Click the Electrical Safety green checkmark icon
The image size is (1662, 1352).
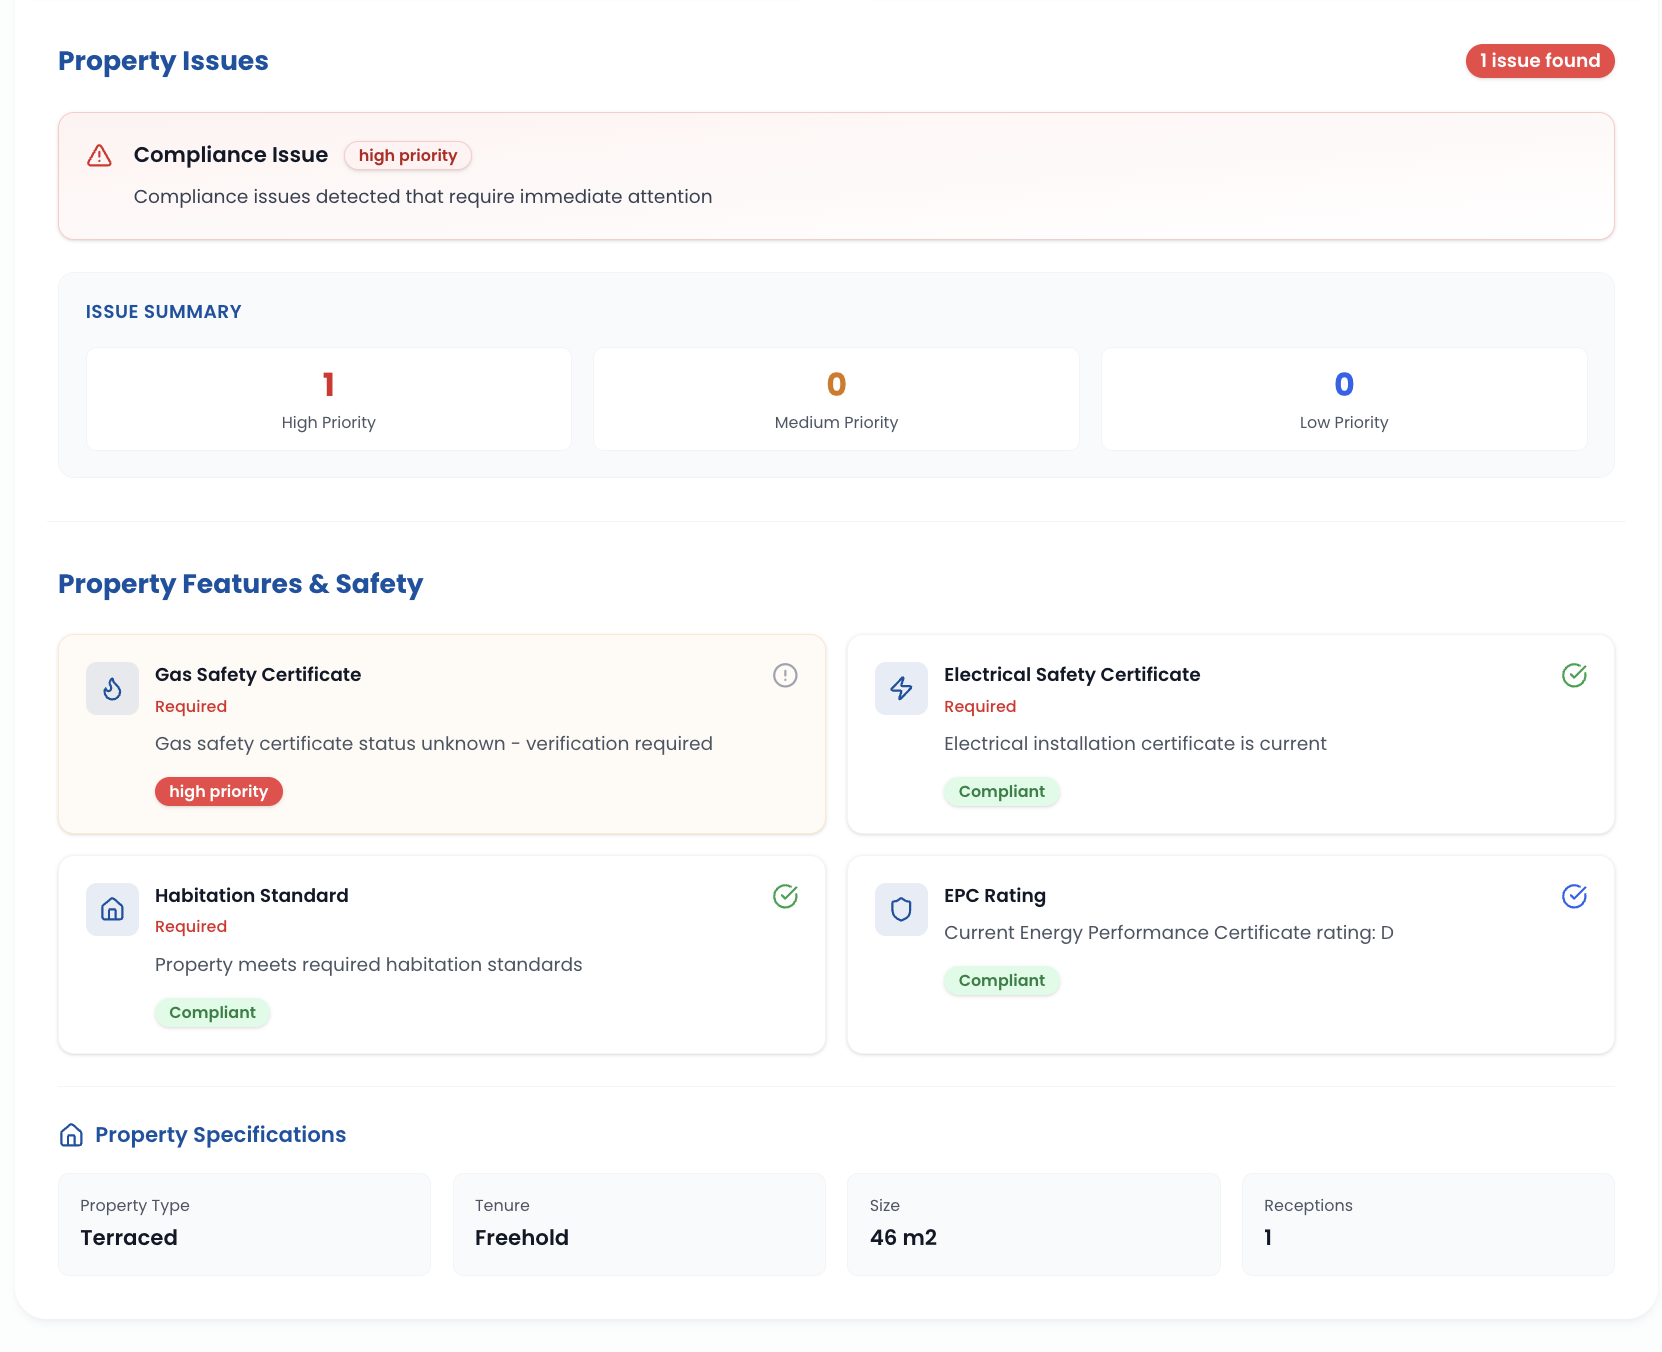coord(1574,676)
